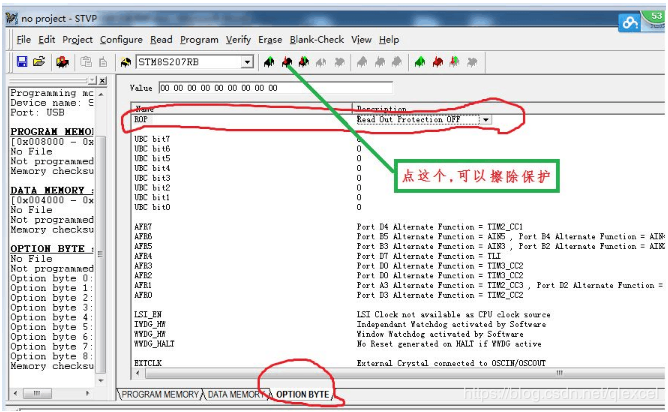Open the Blank-Check menu

[317, 40]
